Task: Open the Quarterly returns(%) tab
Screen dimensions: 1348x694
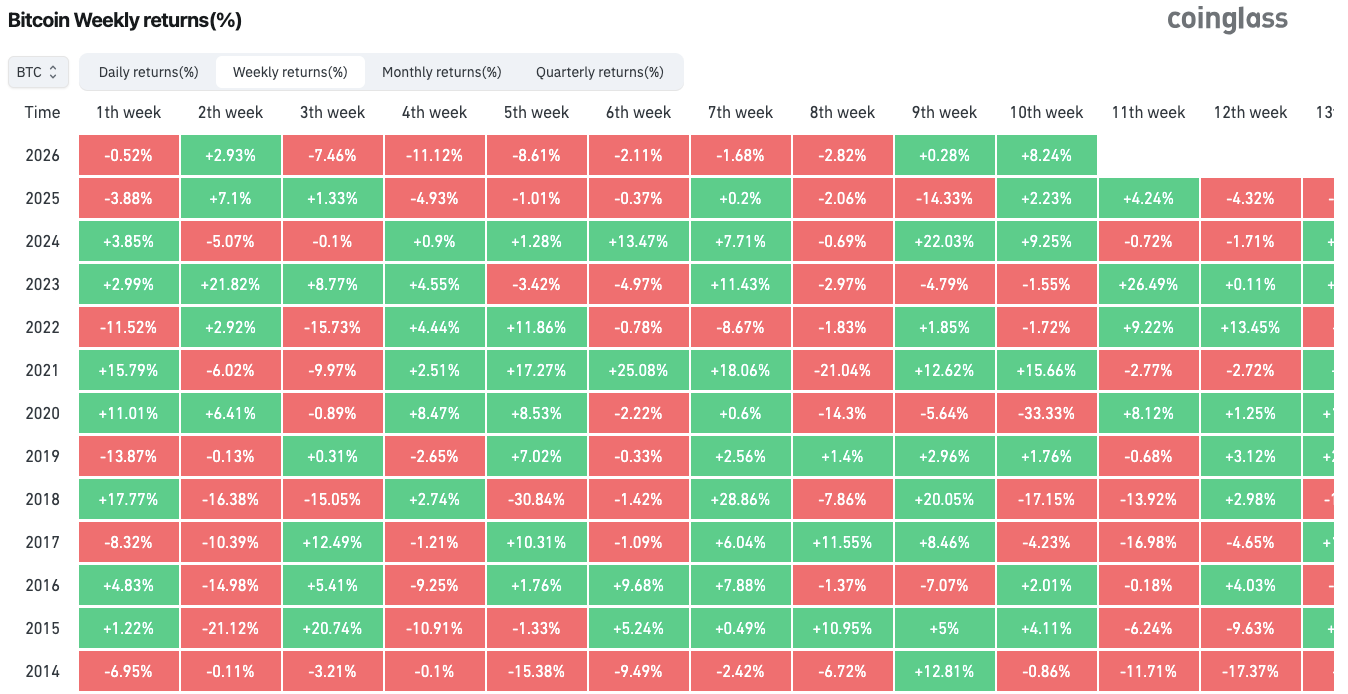Action: coord(599,72)
